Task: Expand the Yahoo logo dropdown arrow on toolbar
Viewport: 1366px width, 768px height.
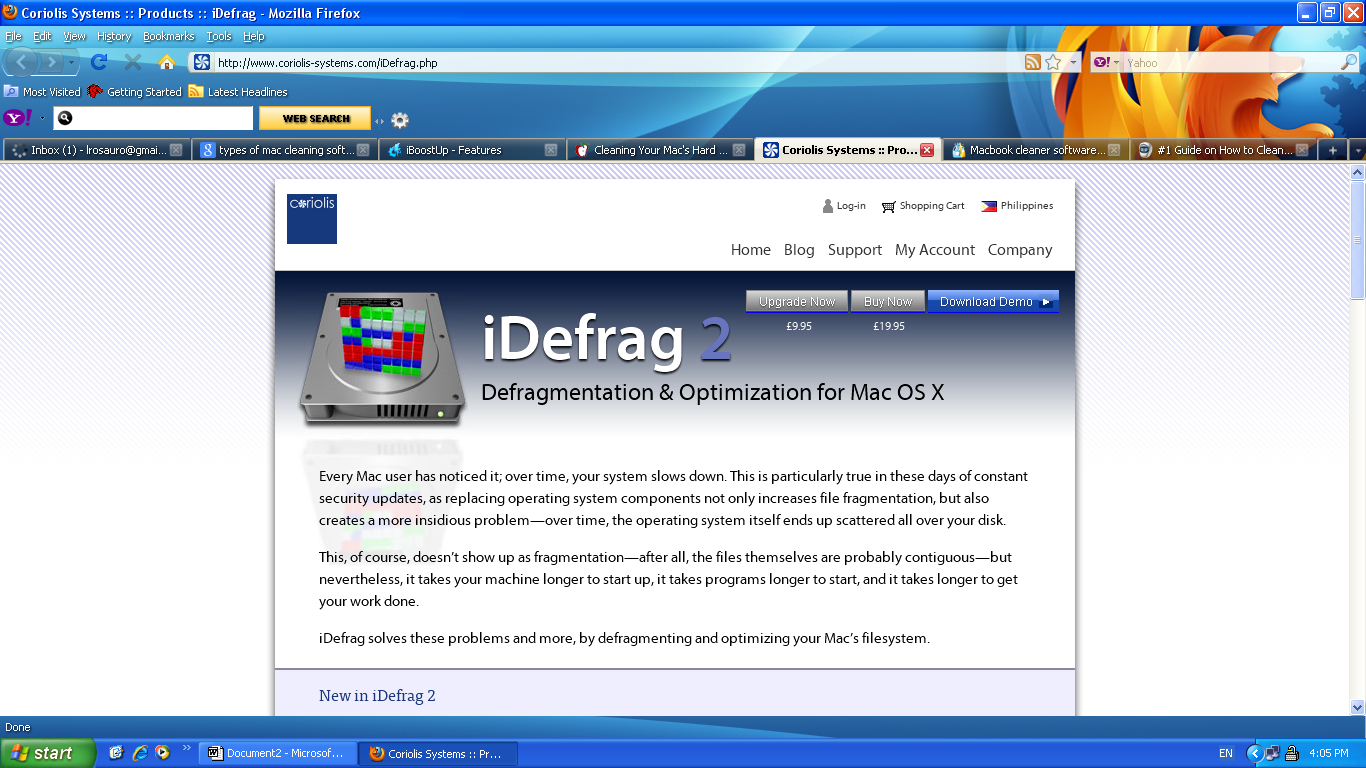Action: pyautogui.click(x=42, y=119)
